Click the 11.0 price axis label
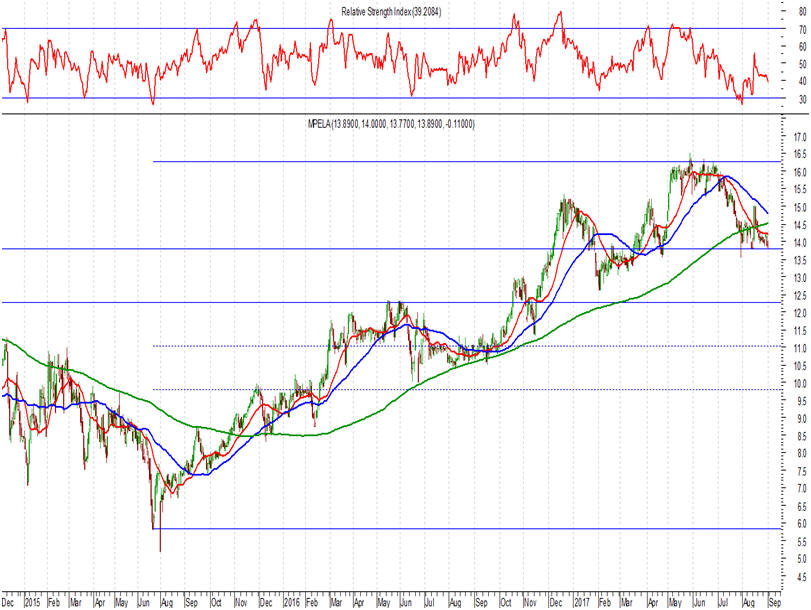This screenshot has width=811, height=610. [x=800, y=348]
